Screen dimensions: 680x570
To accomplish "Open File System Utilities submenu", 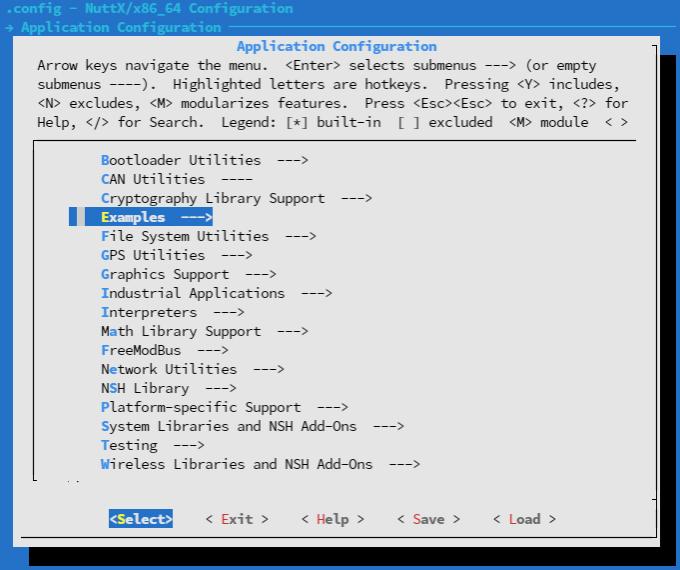I will [x=208, y=236].
